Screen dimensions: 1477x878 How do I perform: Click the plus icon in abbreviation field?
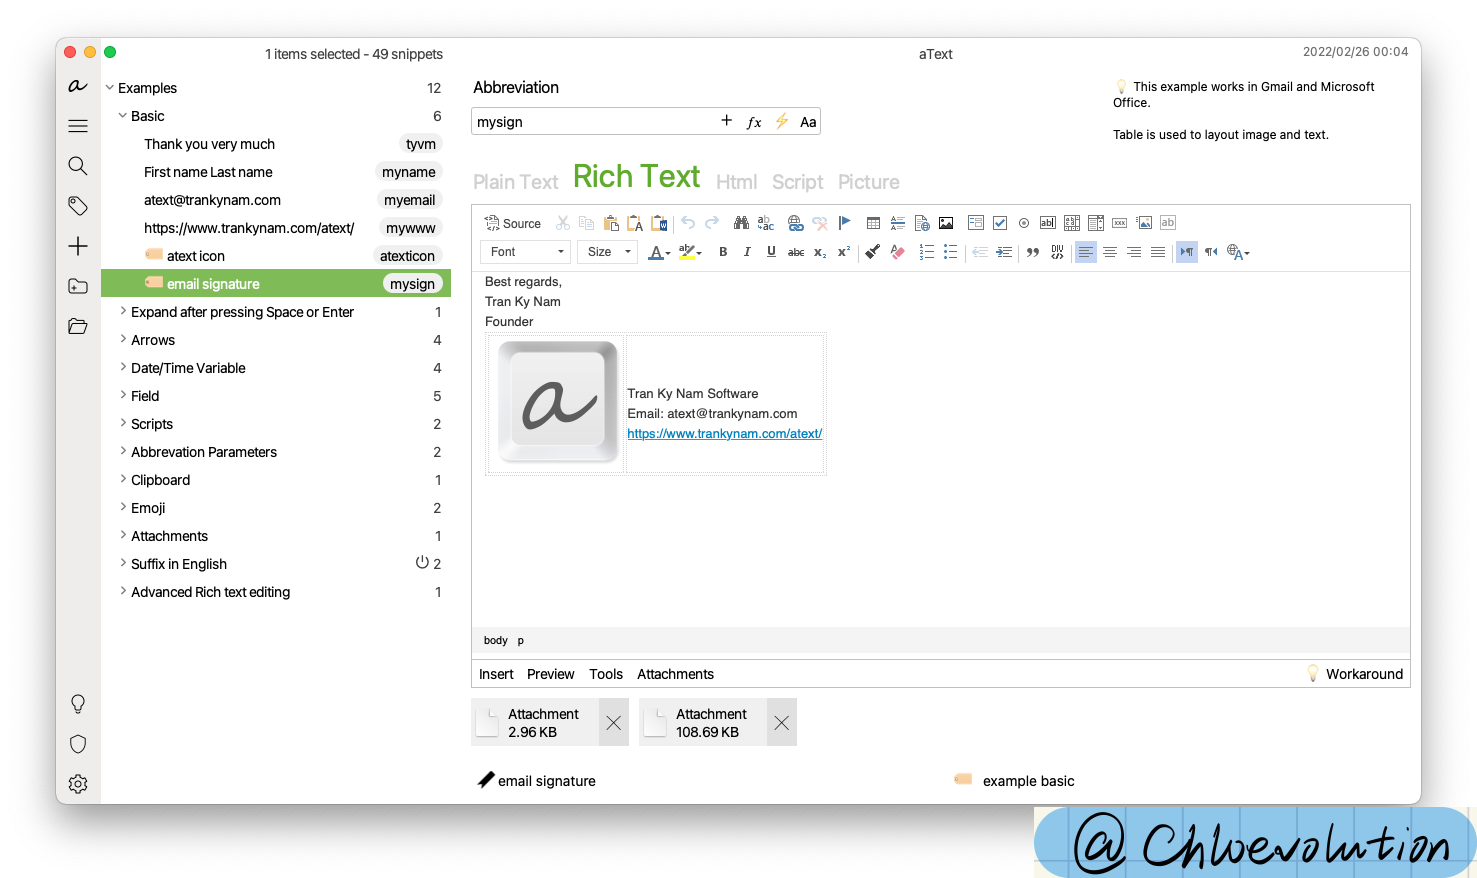pos(727,121)
